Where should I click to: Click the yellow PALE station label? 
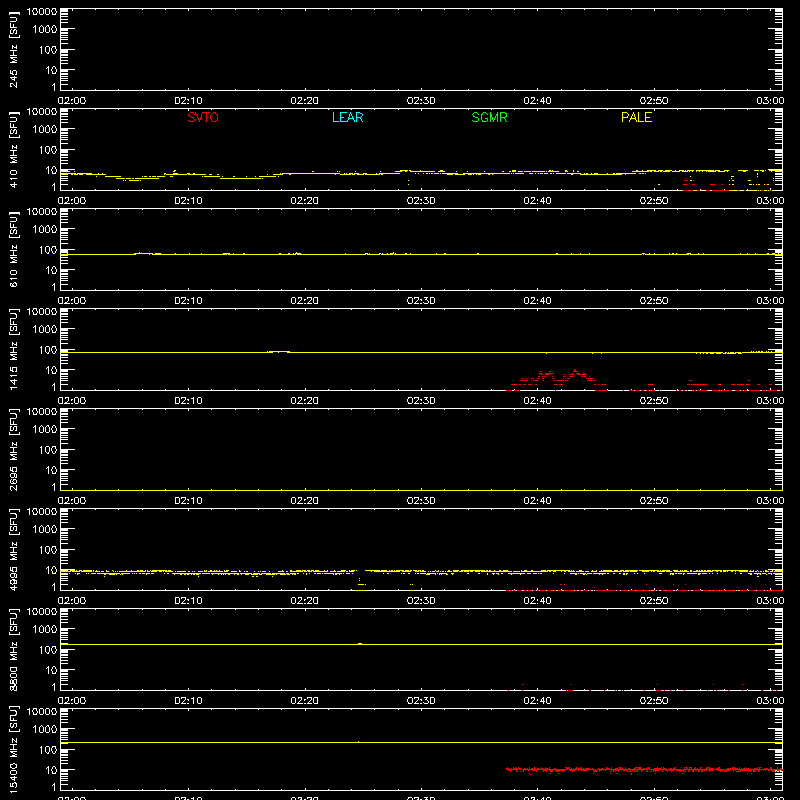pyautogui.click(x=636, y=117)
